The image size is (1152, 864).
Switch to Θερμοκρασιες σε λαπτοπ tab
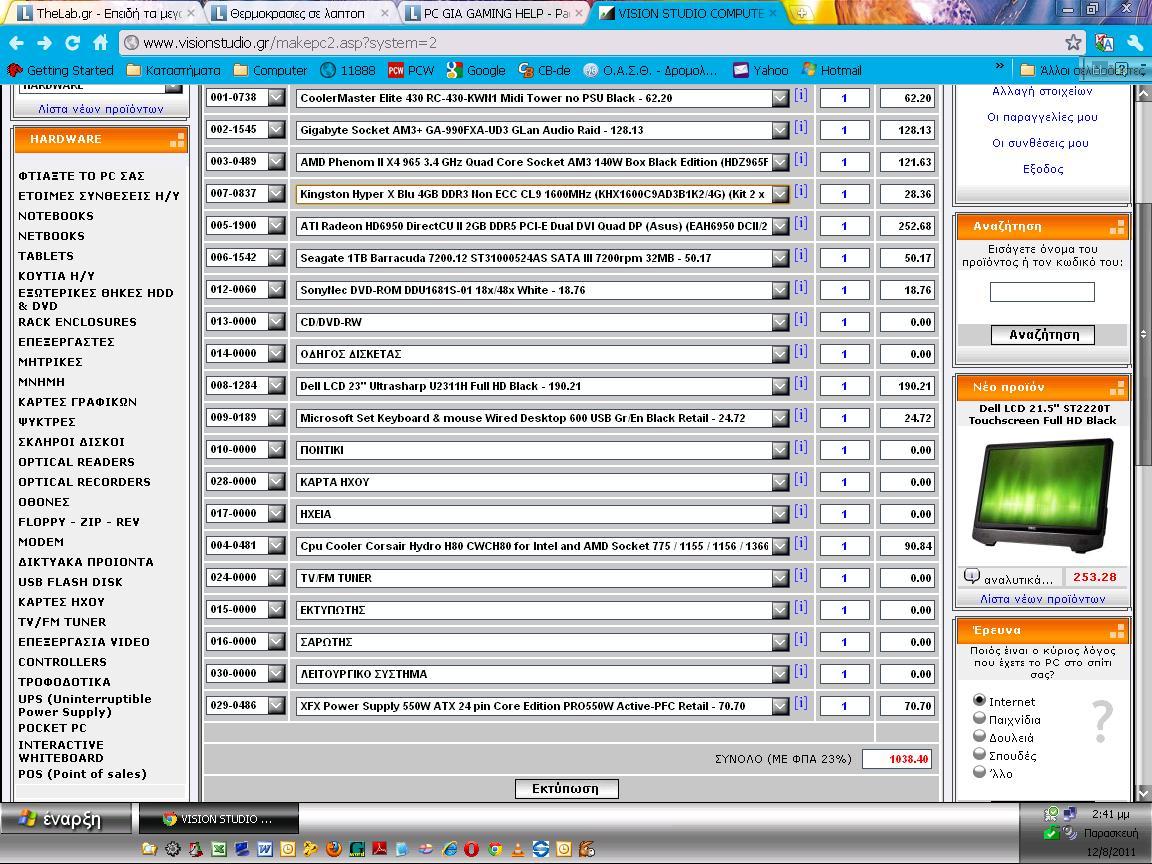pos(298,13)
